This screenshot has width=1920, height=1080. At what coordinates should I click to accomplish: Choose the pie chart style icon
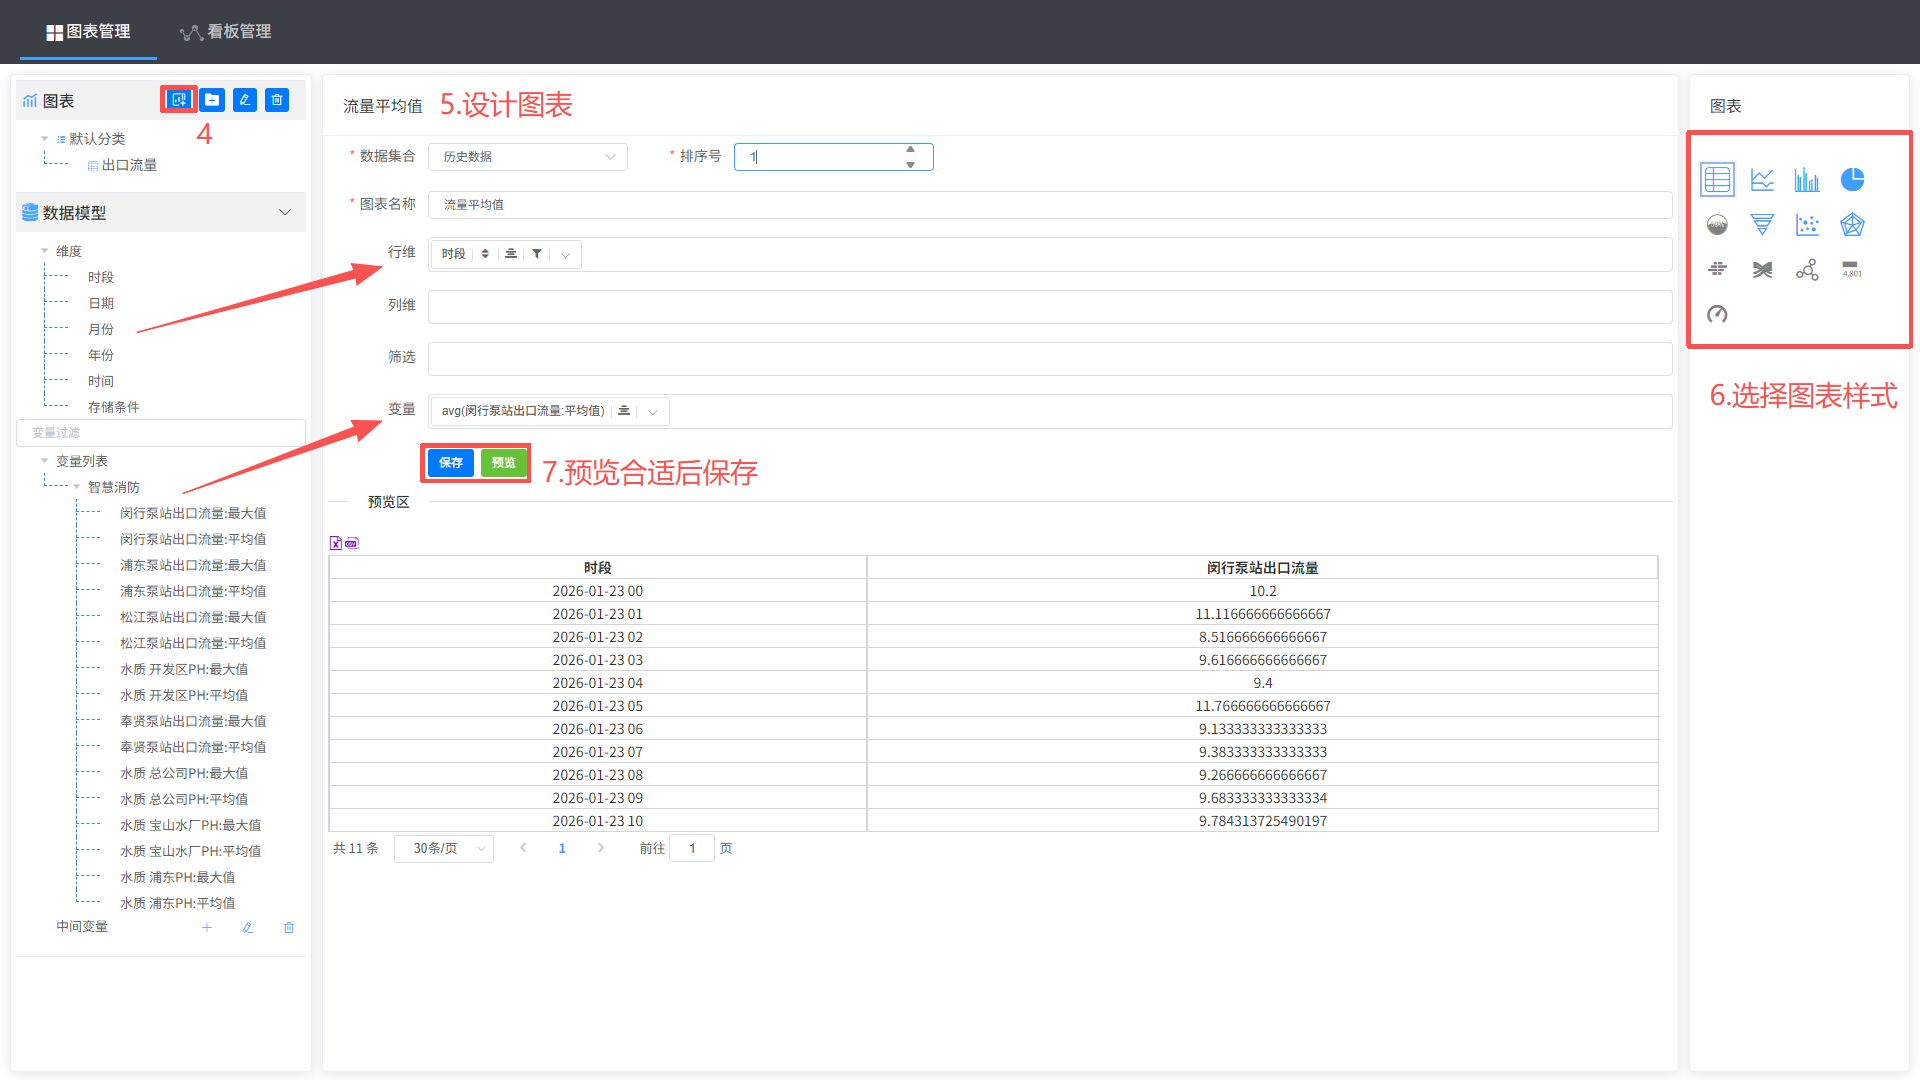(1852, 180)
